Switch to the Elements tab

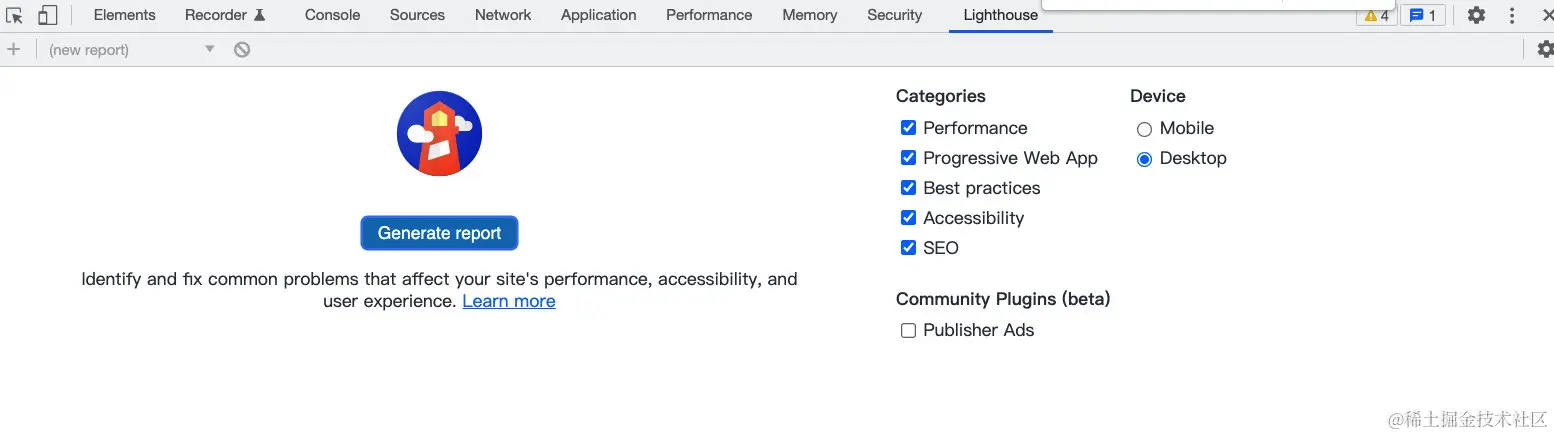point(125,15)
